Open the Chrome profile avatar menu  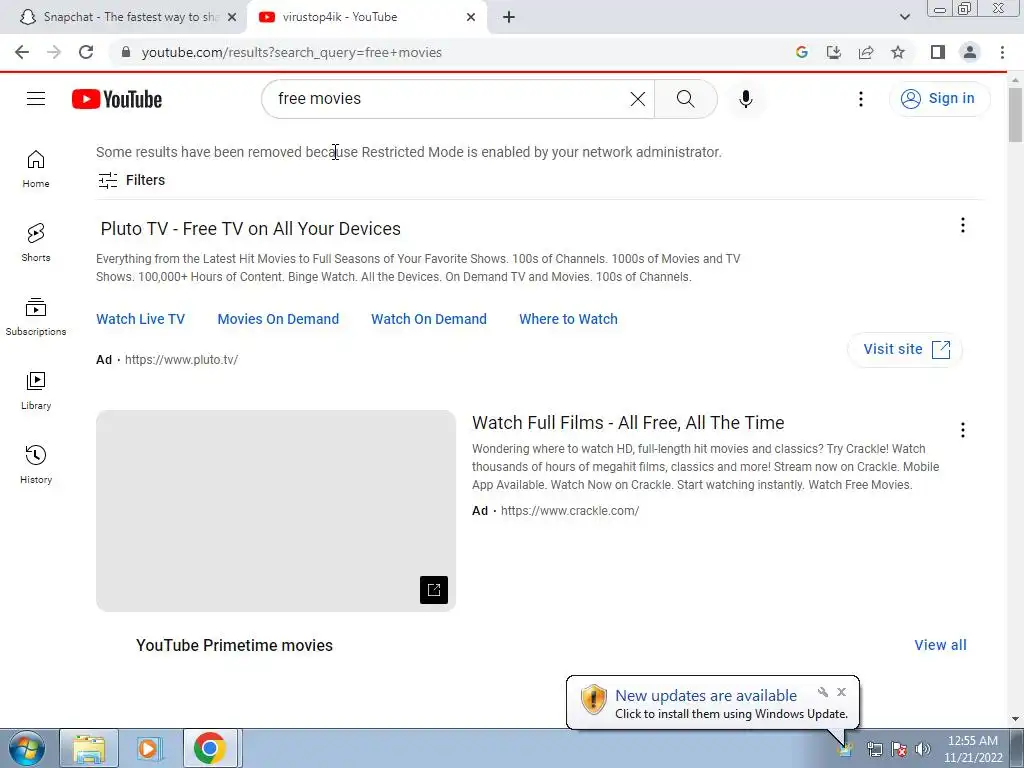point(970,52)
